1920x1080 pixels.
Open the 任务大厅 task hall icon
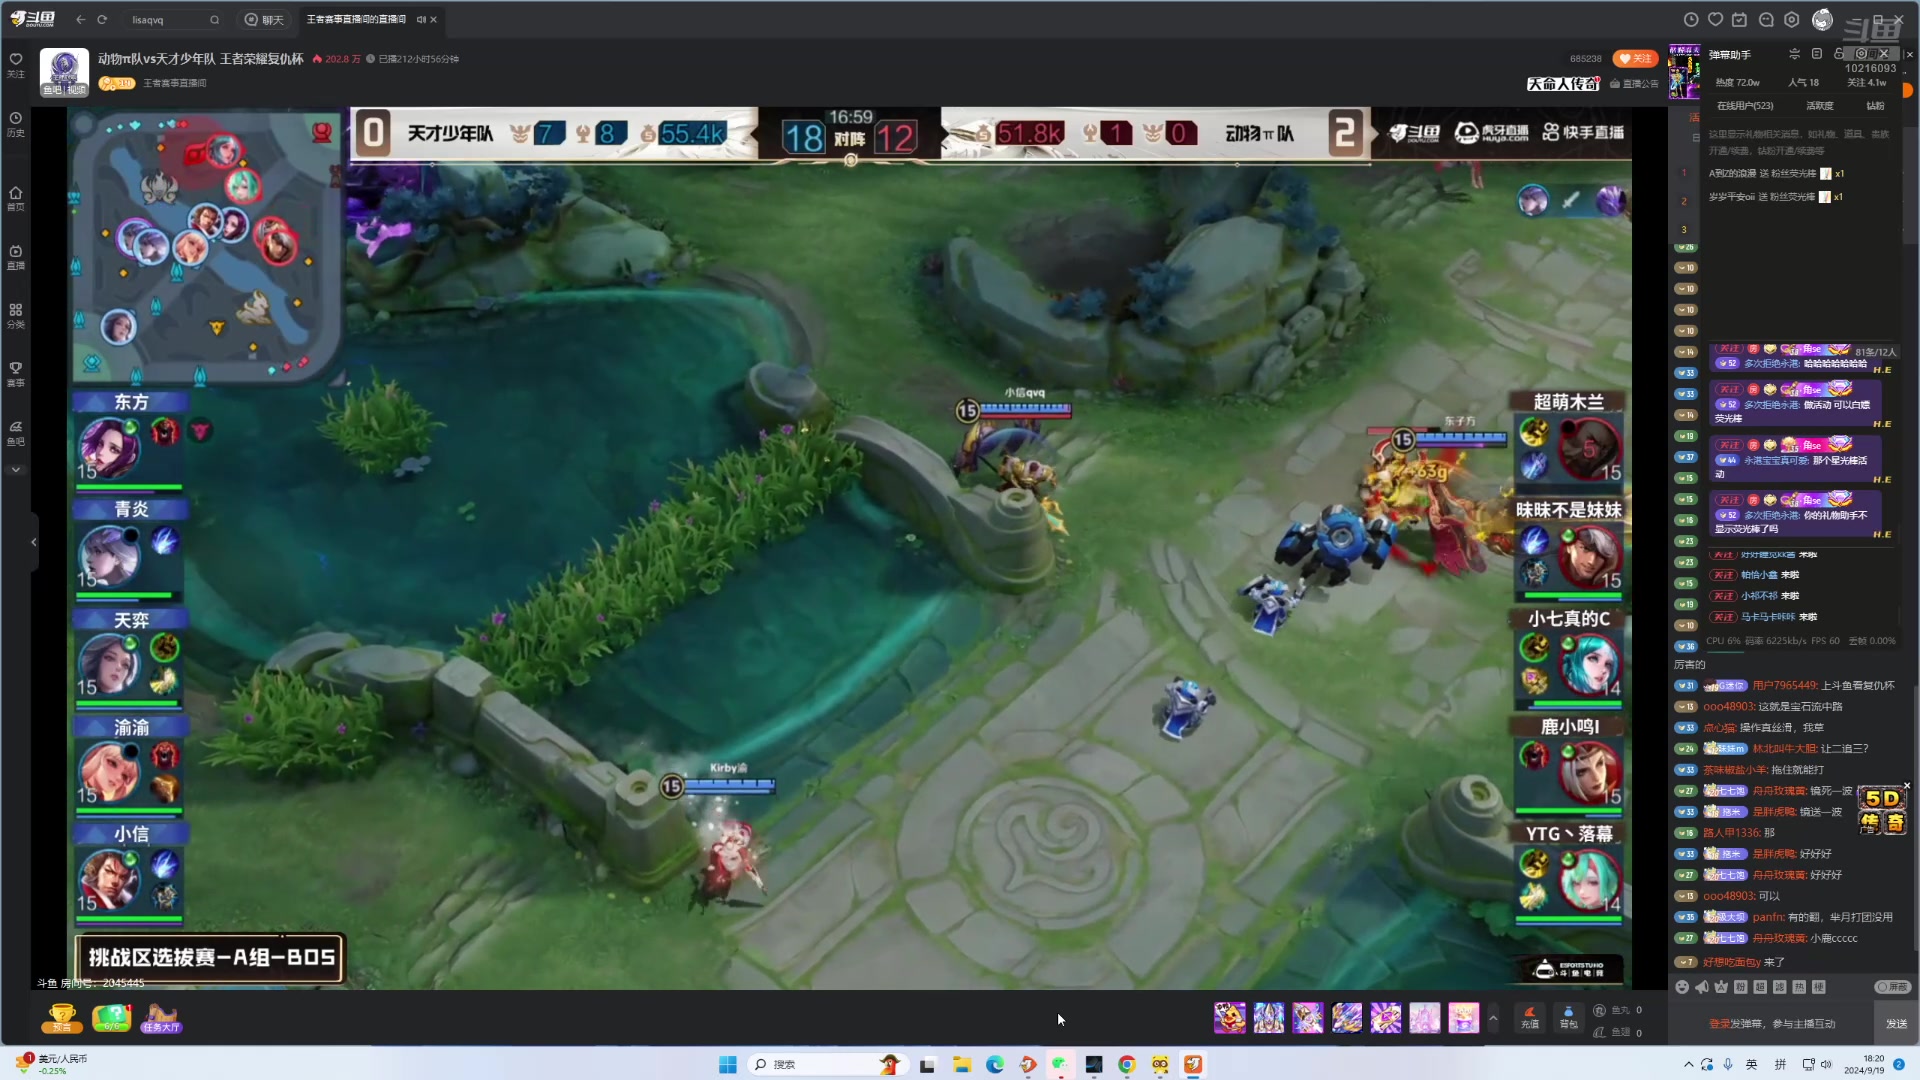(x=161, y=1018)
